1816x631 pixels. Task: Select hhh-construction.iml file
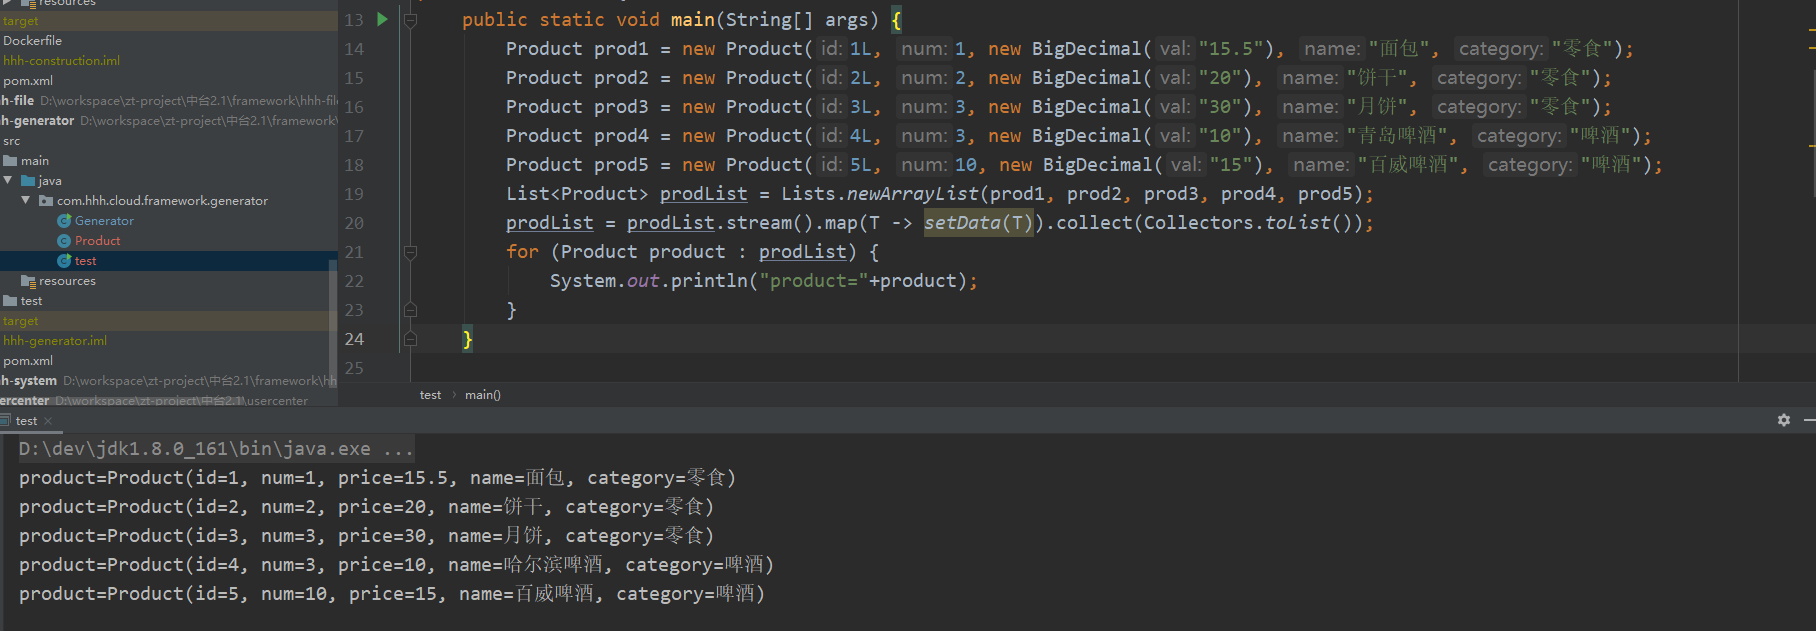61,61
